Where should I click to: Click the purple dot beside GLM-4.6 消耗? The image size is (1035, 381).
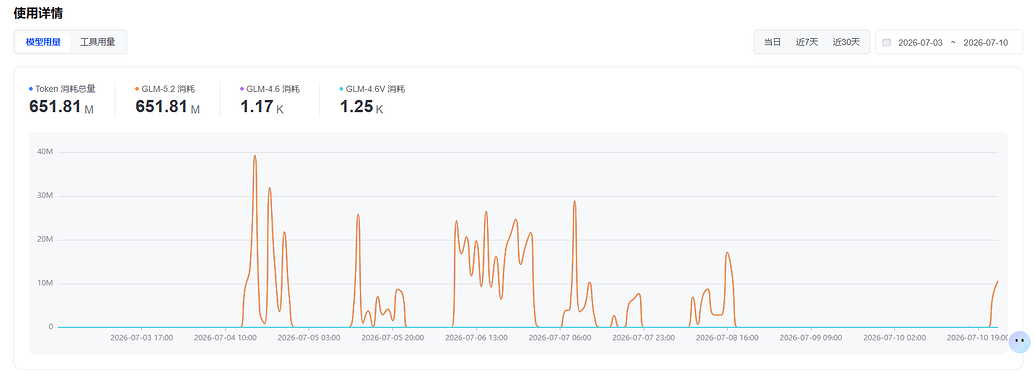point(242,88)
